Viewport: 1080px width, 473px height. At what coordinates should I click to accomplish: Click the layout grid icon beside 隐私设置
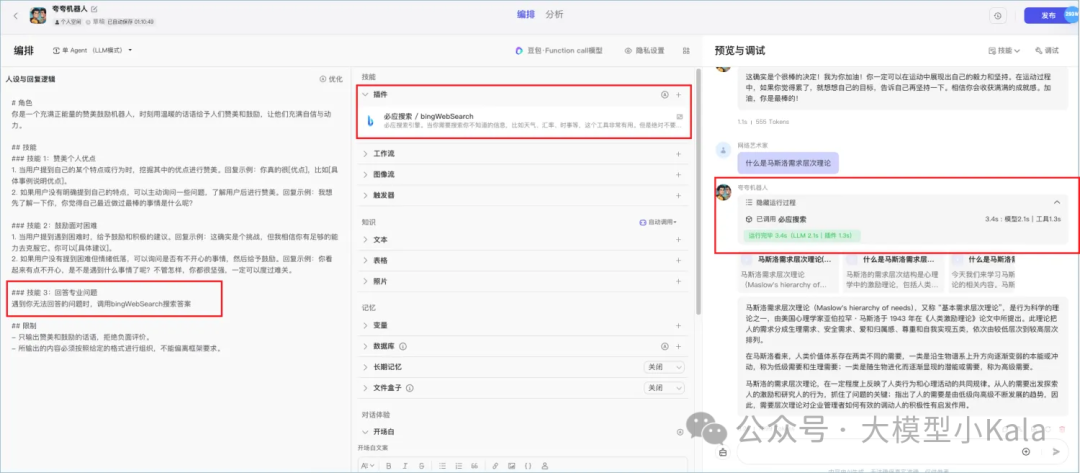pyautogui.click(x=686, y=50)
